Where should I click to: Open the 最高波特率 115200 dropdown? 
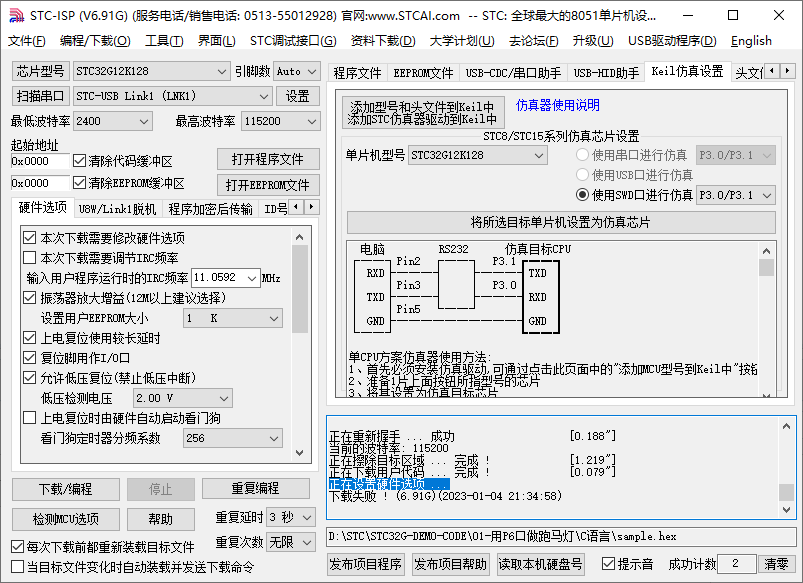click(x=280, y=121)
